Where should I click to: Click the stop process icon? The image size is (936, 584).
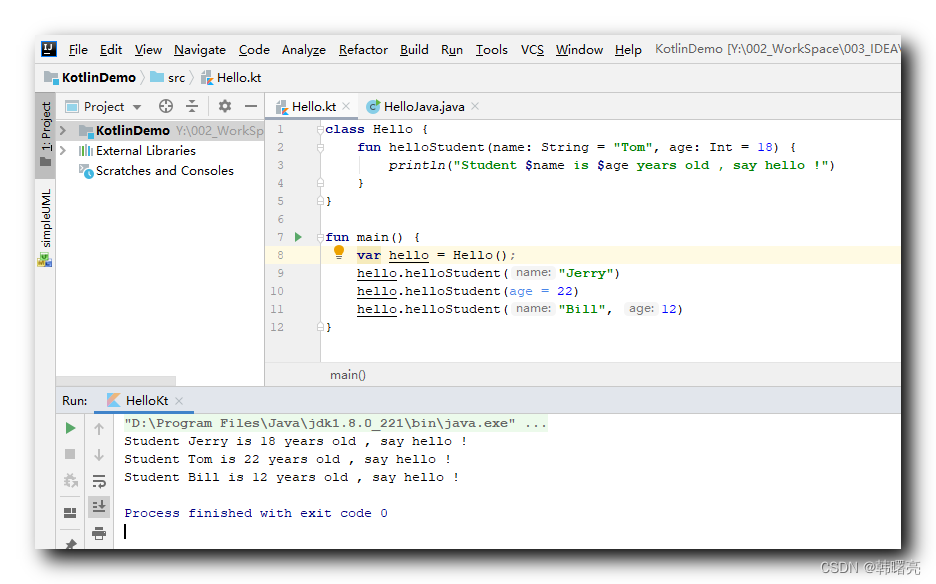point(70,454)
